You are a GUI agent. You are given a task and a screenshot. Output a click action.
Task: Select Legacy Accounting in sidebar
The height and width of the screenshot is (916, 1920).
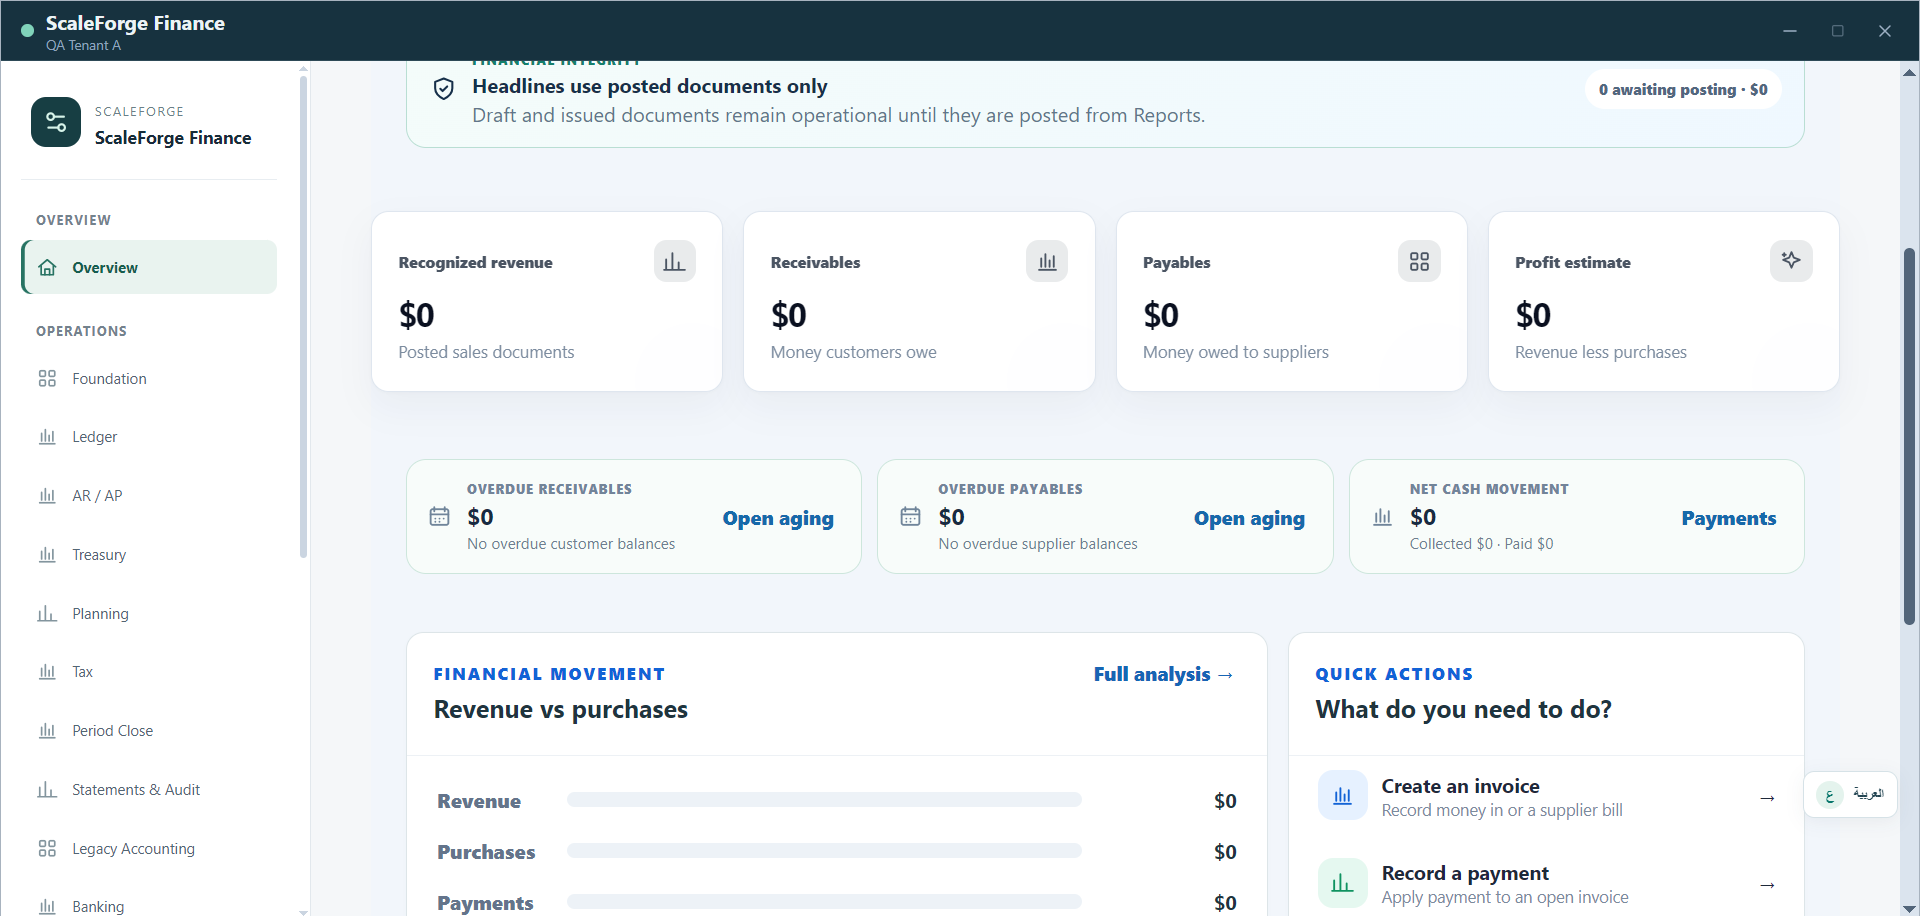(x=149, y=849)
